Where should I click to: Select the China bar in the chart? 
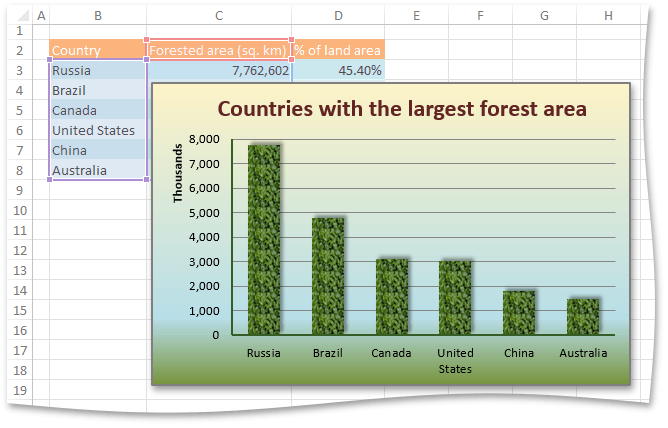coord(519,313)
